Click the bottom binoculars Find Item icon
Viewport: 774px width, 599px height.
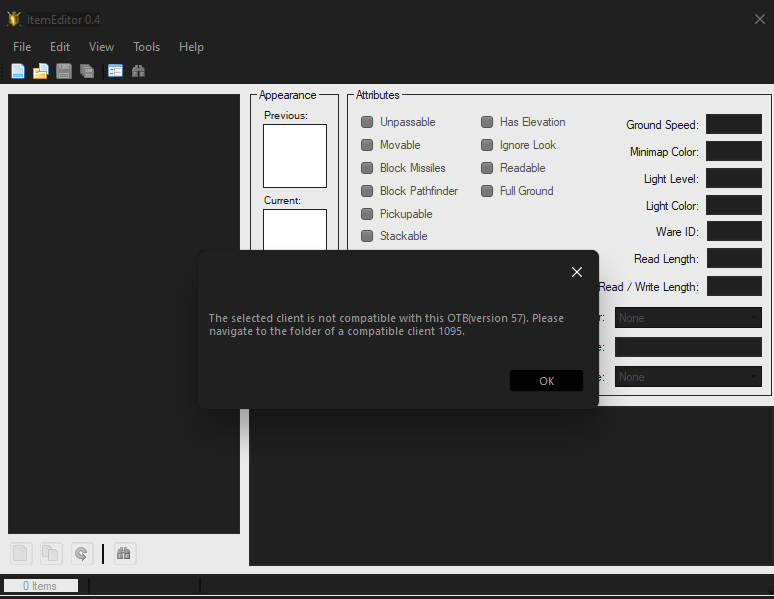pos(123,553)
